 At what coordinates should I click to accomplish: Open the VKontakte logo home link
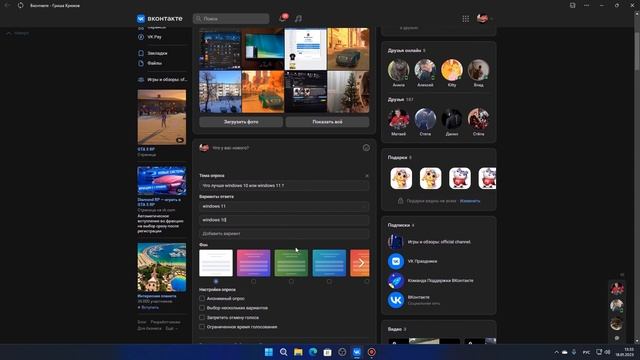coord(160,19)
